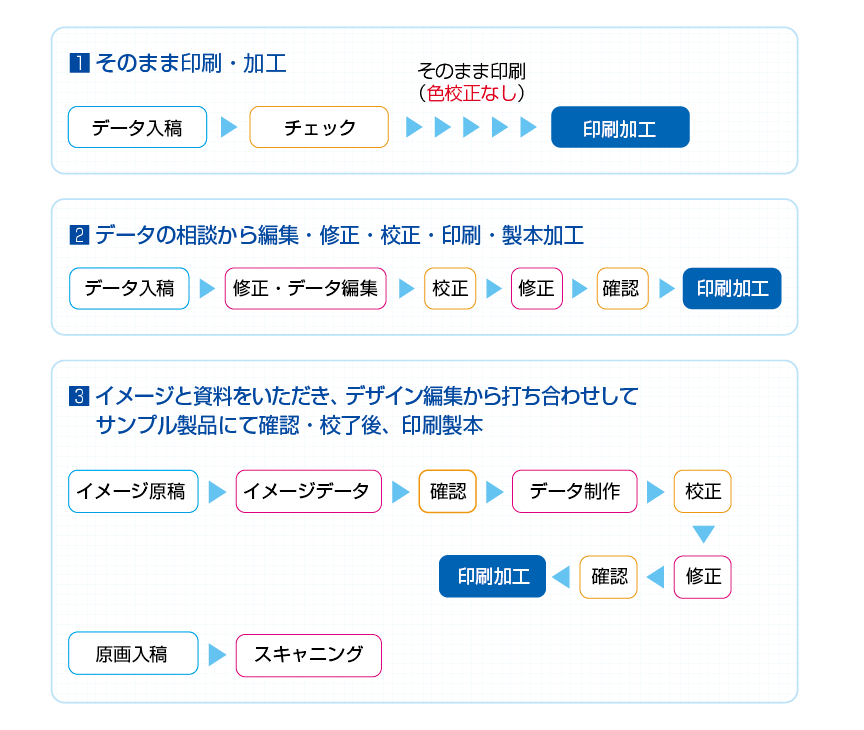Viewport: 864px width, 730px height.
Task: Click the arrow between 原画入稿 and スキャニング
Action: 218,655
